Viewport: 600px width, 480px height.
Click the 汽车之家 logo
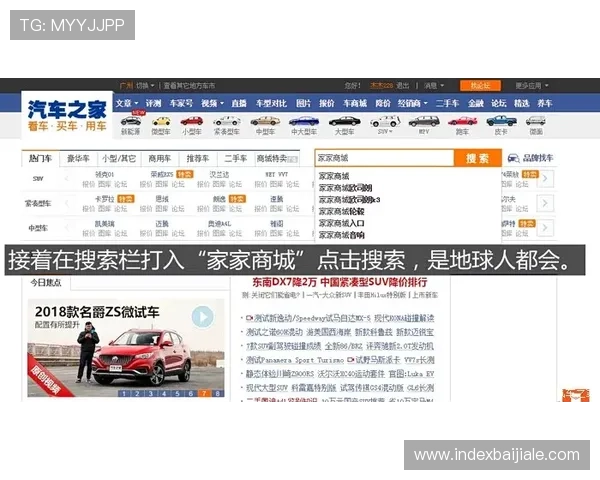pos(67,115)
